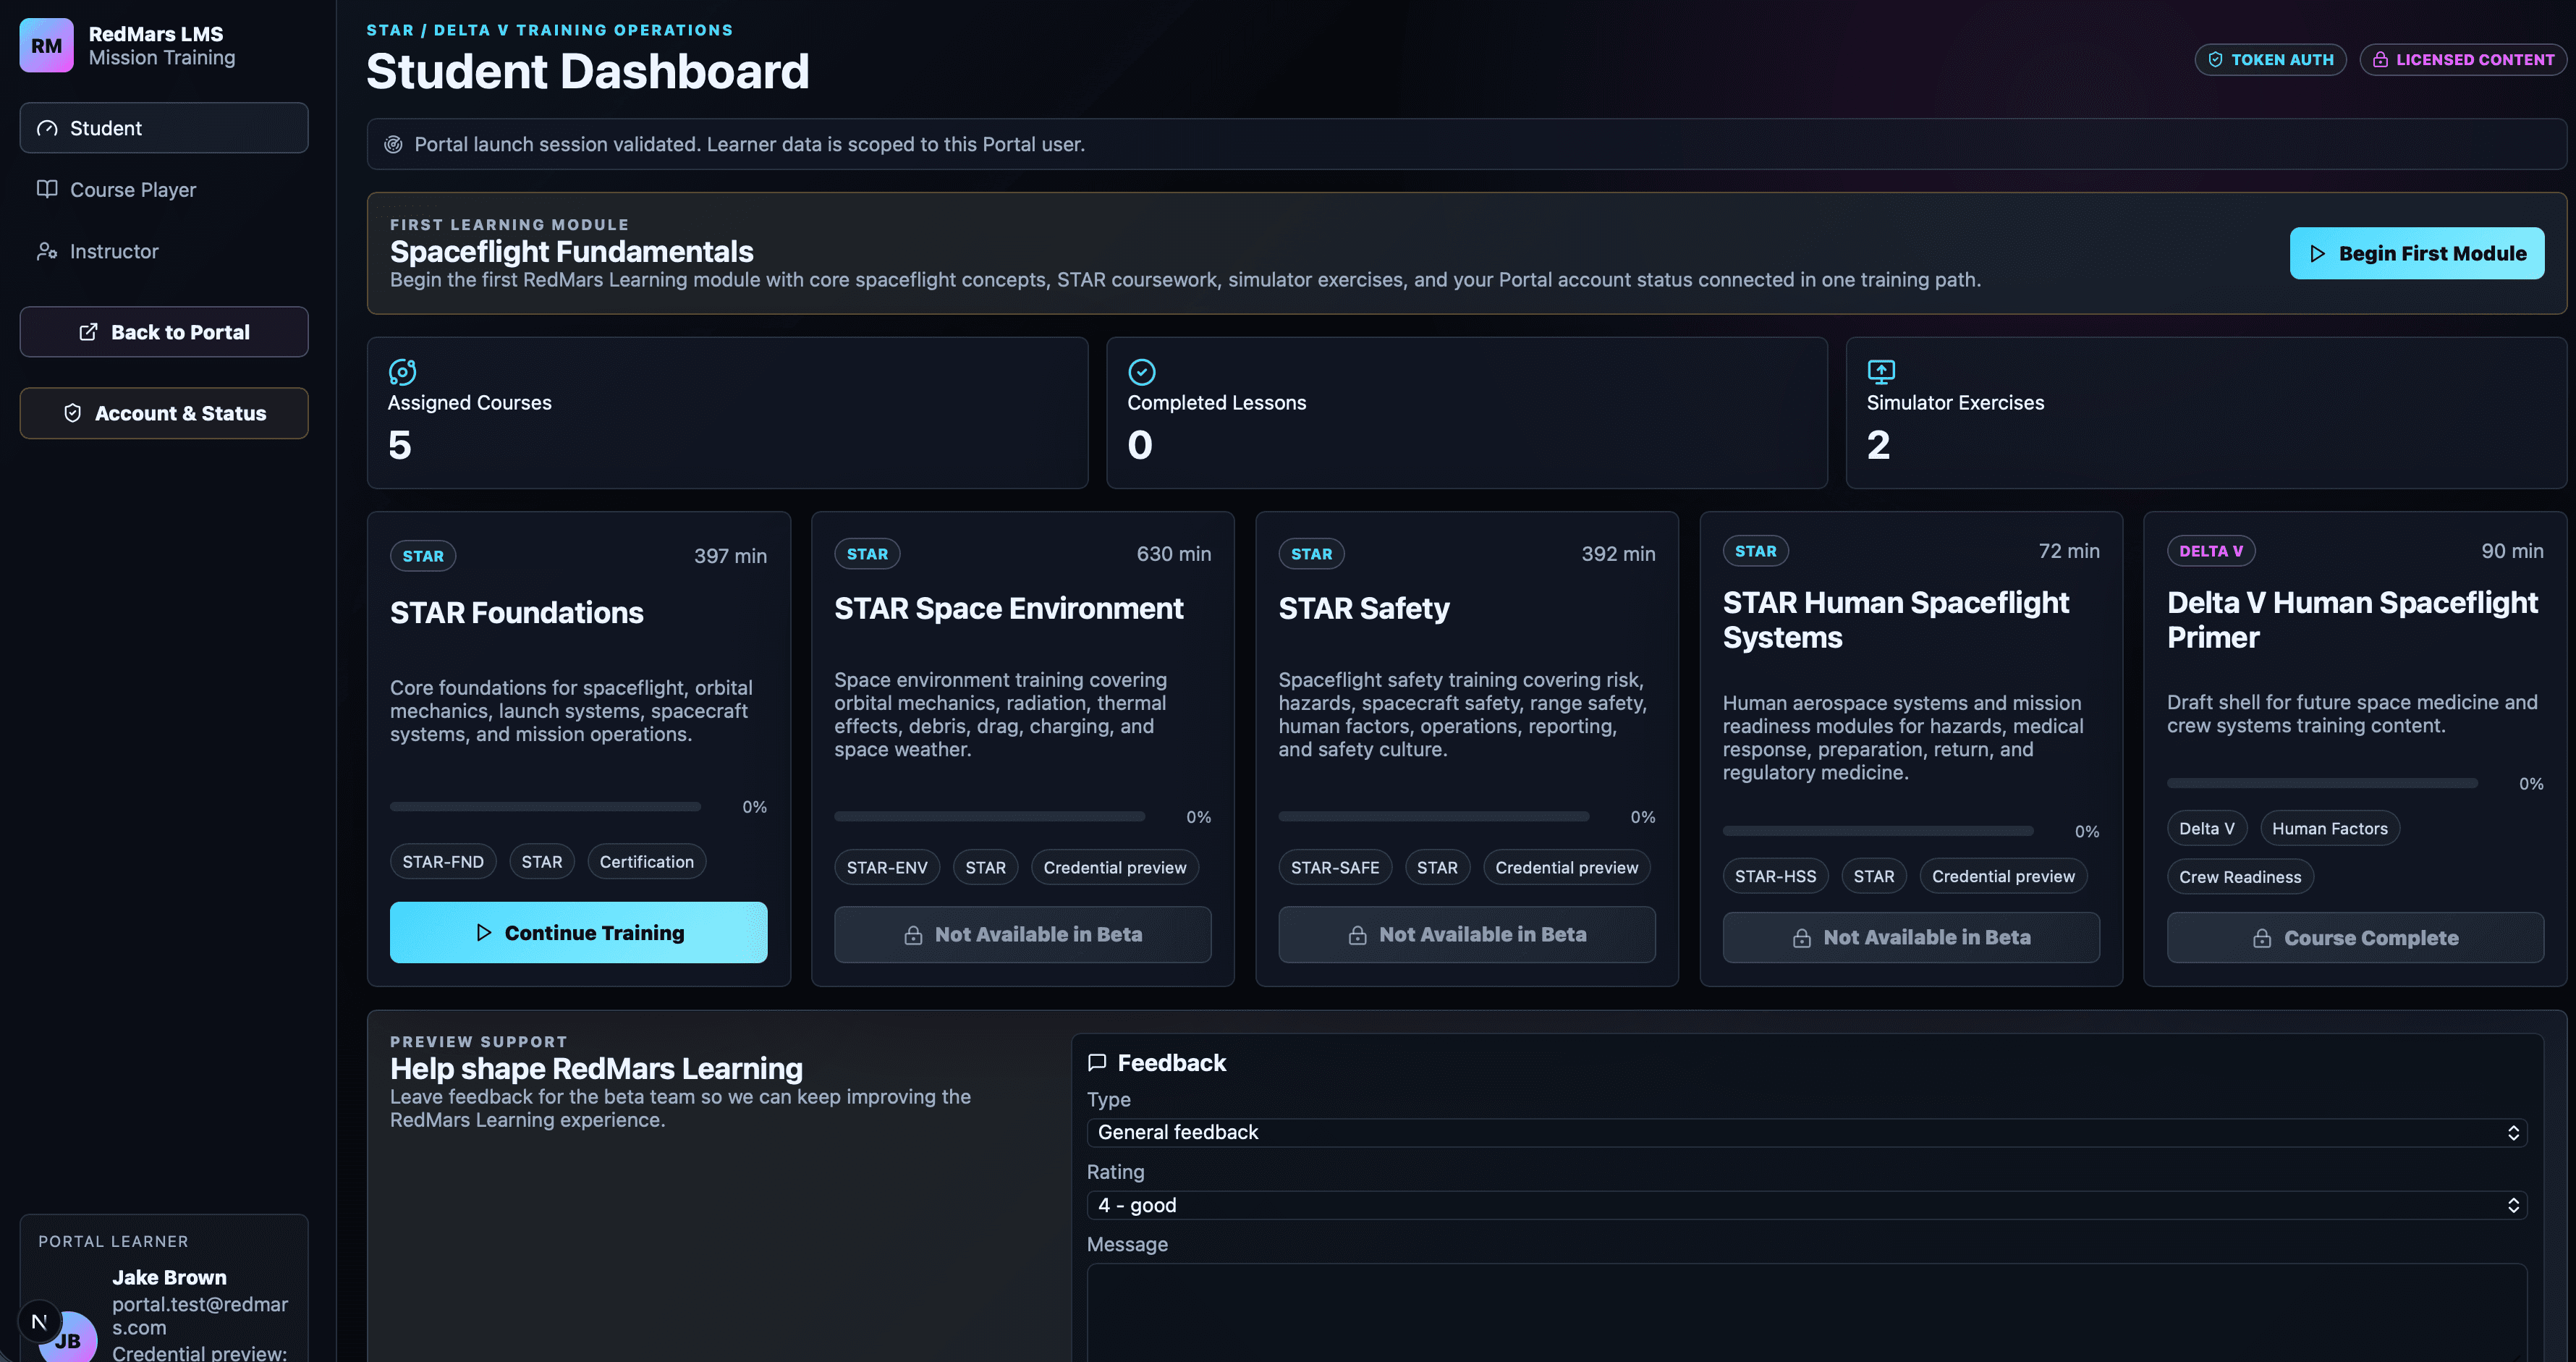This screenshot has height=1362, width=2576.
Task: Open the Rating dropdown showing 4 - good
Action: (1806, 1205)
